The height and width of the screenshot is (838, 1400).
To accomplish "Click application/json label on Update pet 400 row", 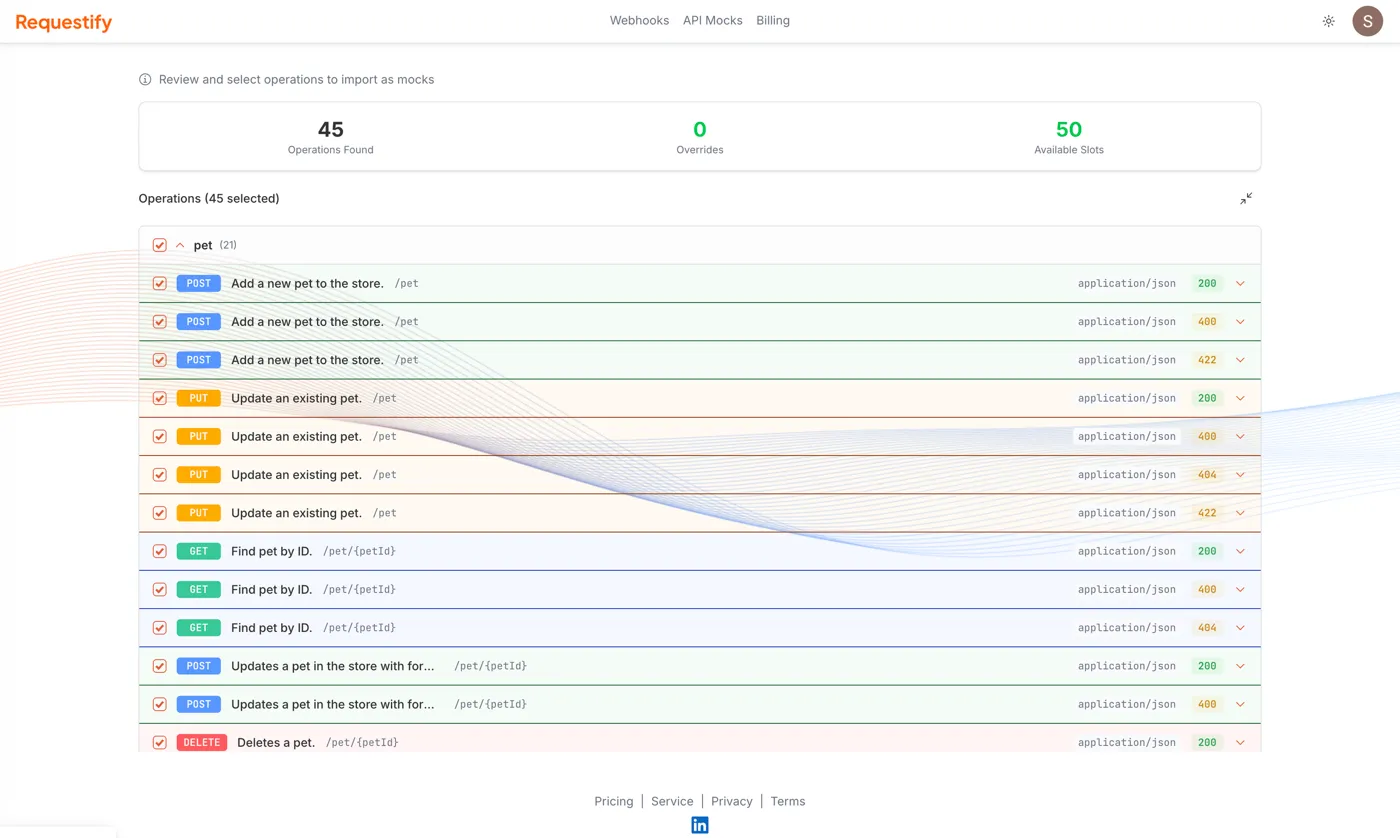I will pyautogui.click(x=1127, y=436).
